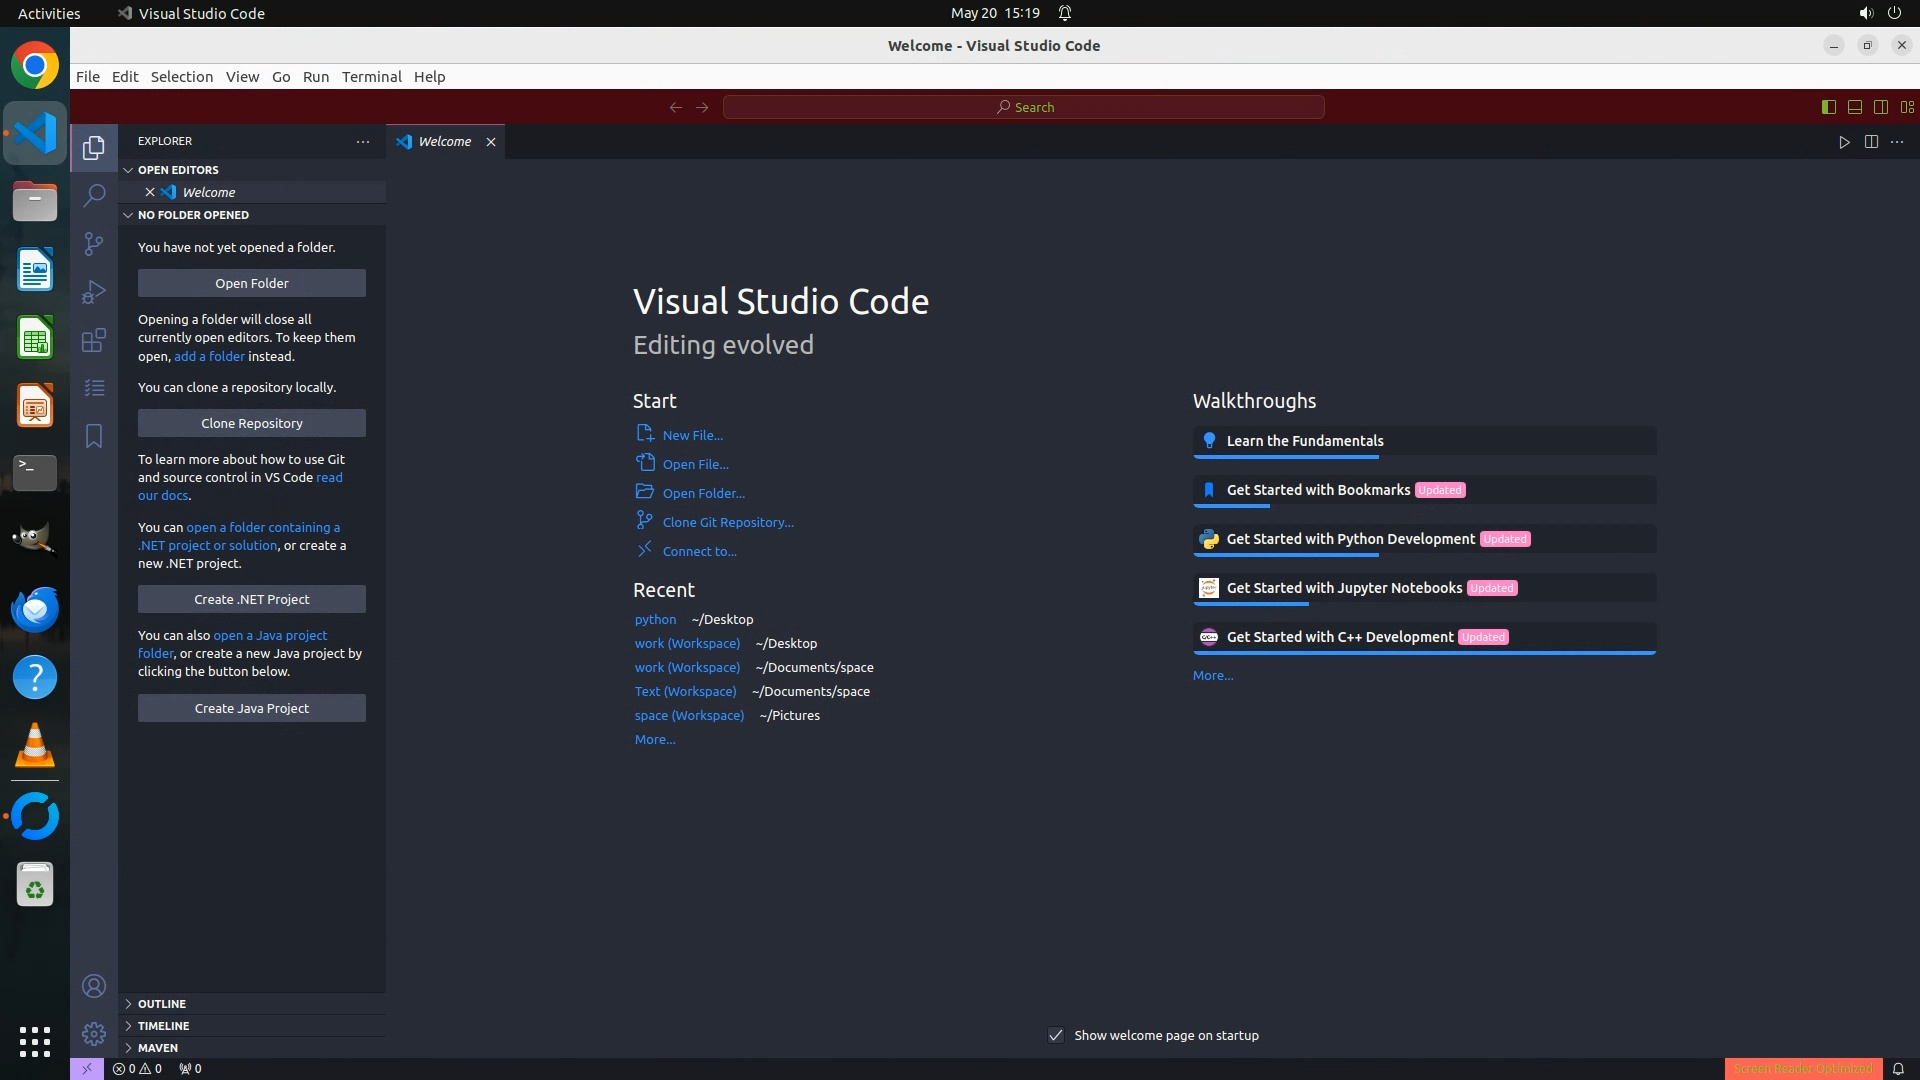Image resolution: width=1920 pixels, height=1080 pixels.
Task: Toggle the bottom panel layout icon
Action: [1855, 107]
